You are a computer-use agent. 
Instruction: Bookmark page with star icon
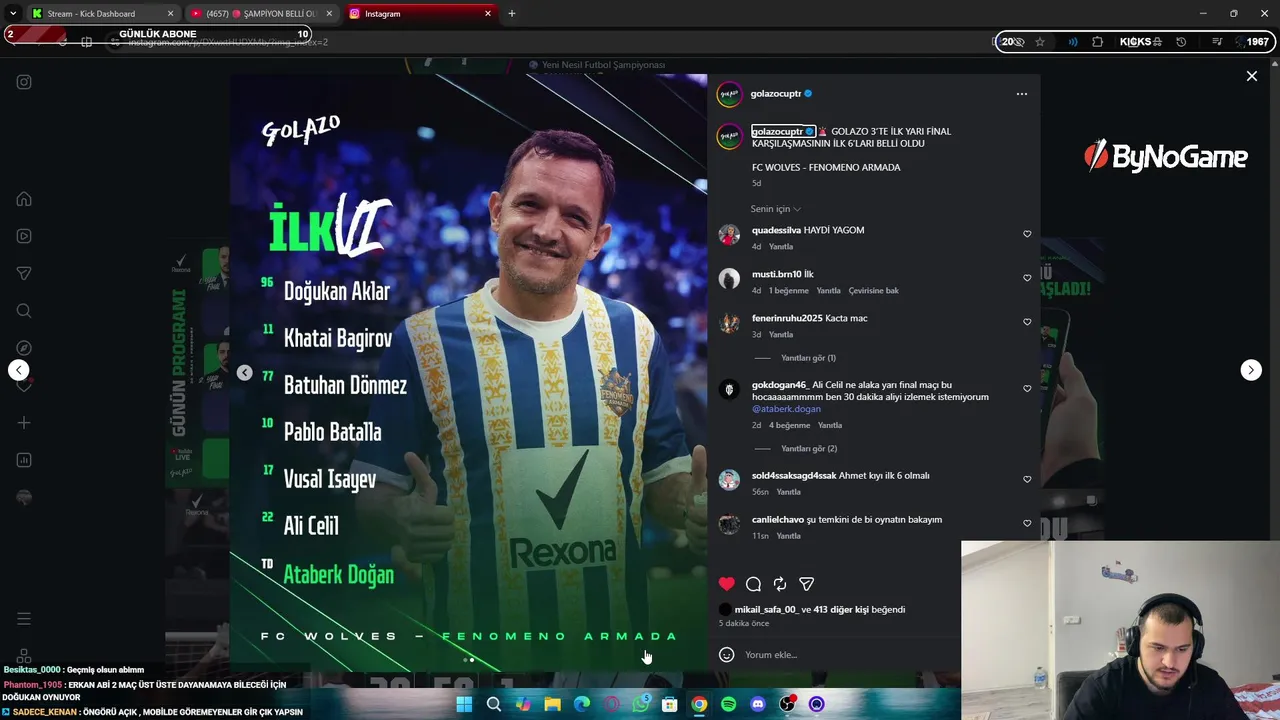click(1040, 42)
